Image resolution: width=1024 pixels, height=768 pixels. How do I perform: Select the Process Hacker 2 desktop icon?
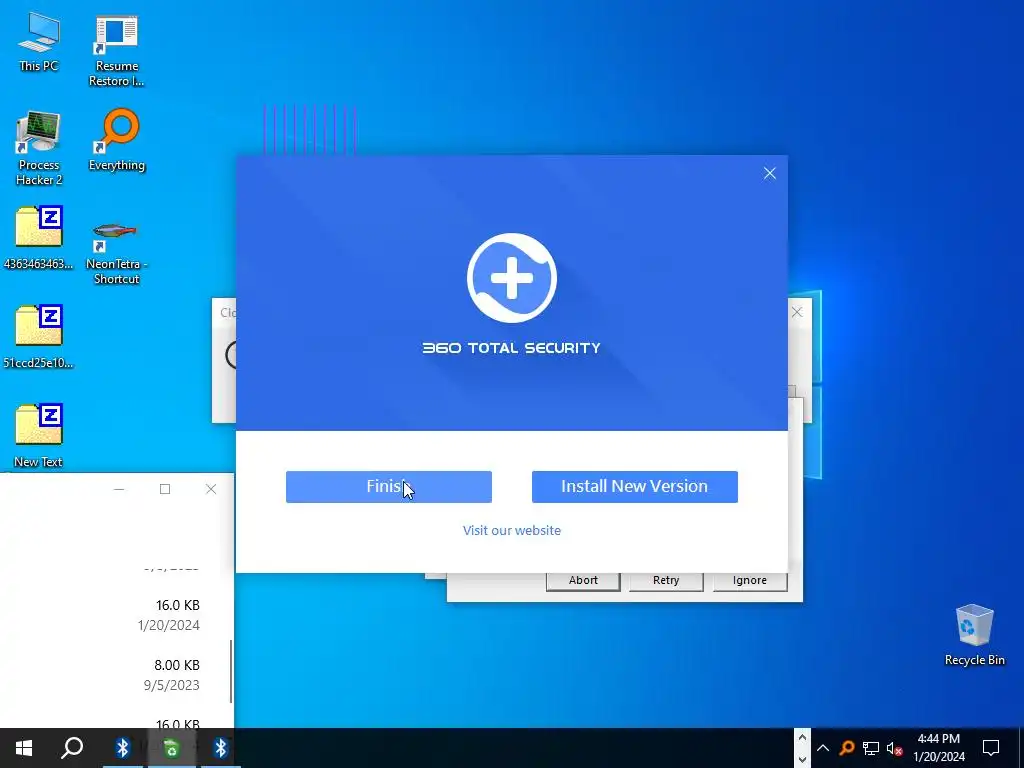(x=39, y=148)
